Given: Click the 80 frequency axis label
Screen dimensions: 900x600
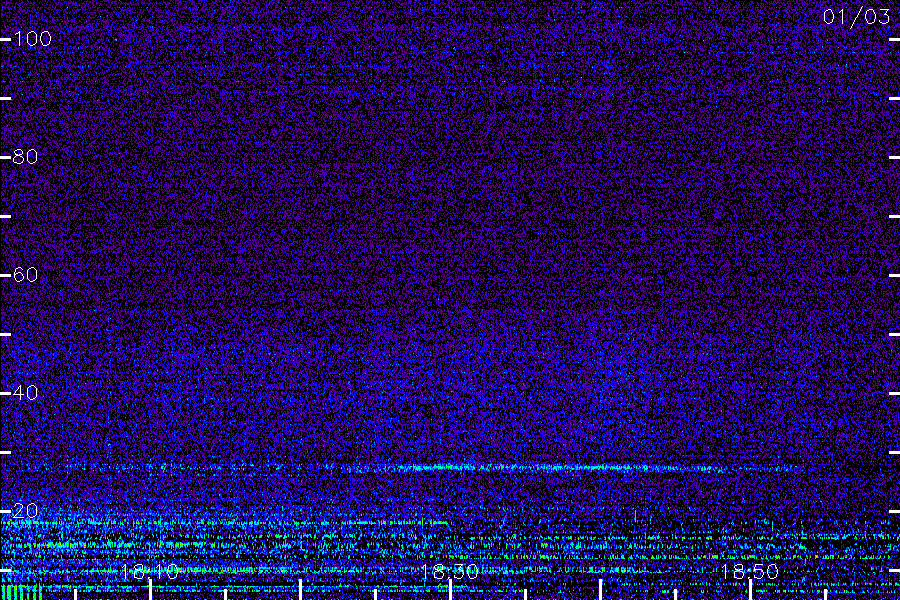Looking at the screenshot, I should pos(25,157).
